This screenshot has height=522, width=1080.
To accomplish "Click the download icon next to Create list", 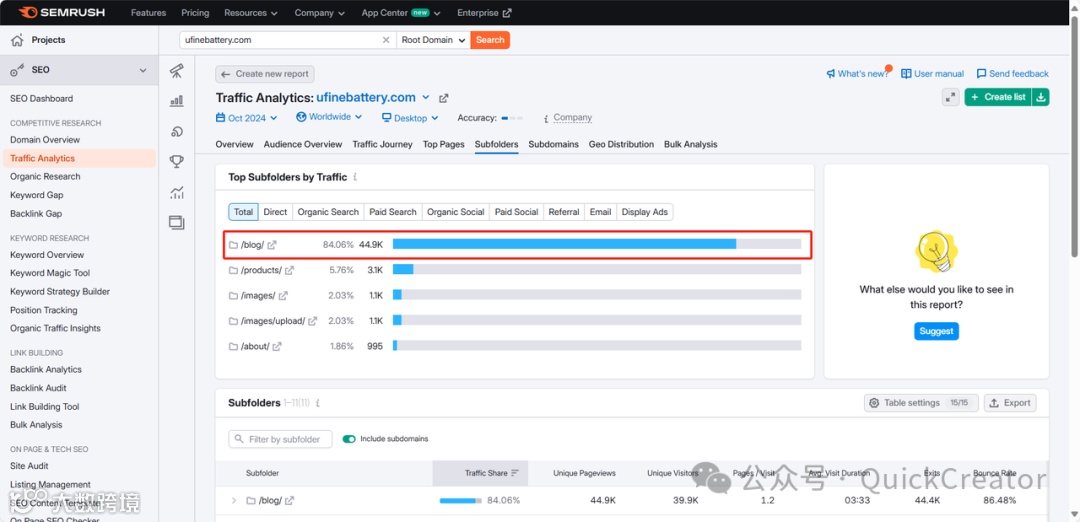I will click(1041, 97).
